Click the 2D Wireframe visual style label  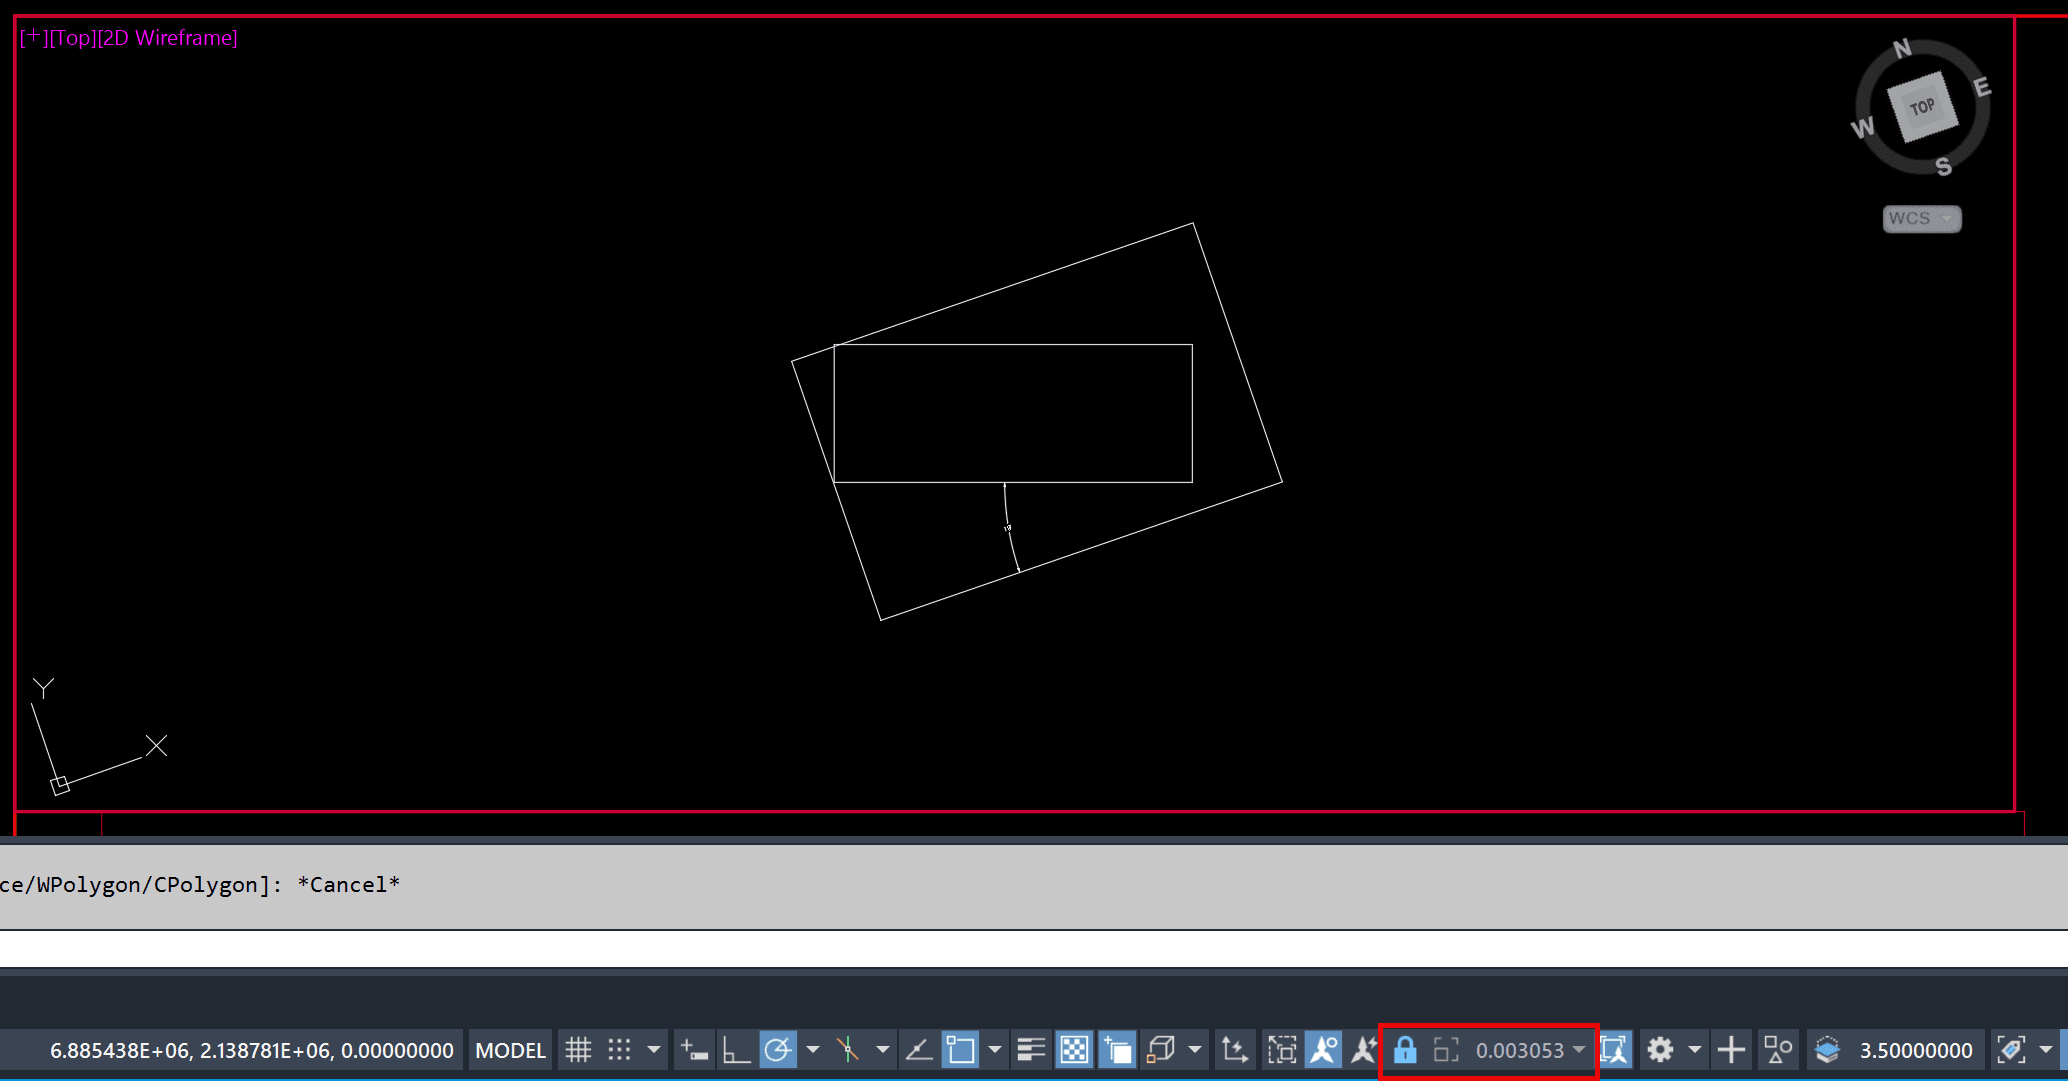tap(167, 38)
